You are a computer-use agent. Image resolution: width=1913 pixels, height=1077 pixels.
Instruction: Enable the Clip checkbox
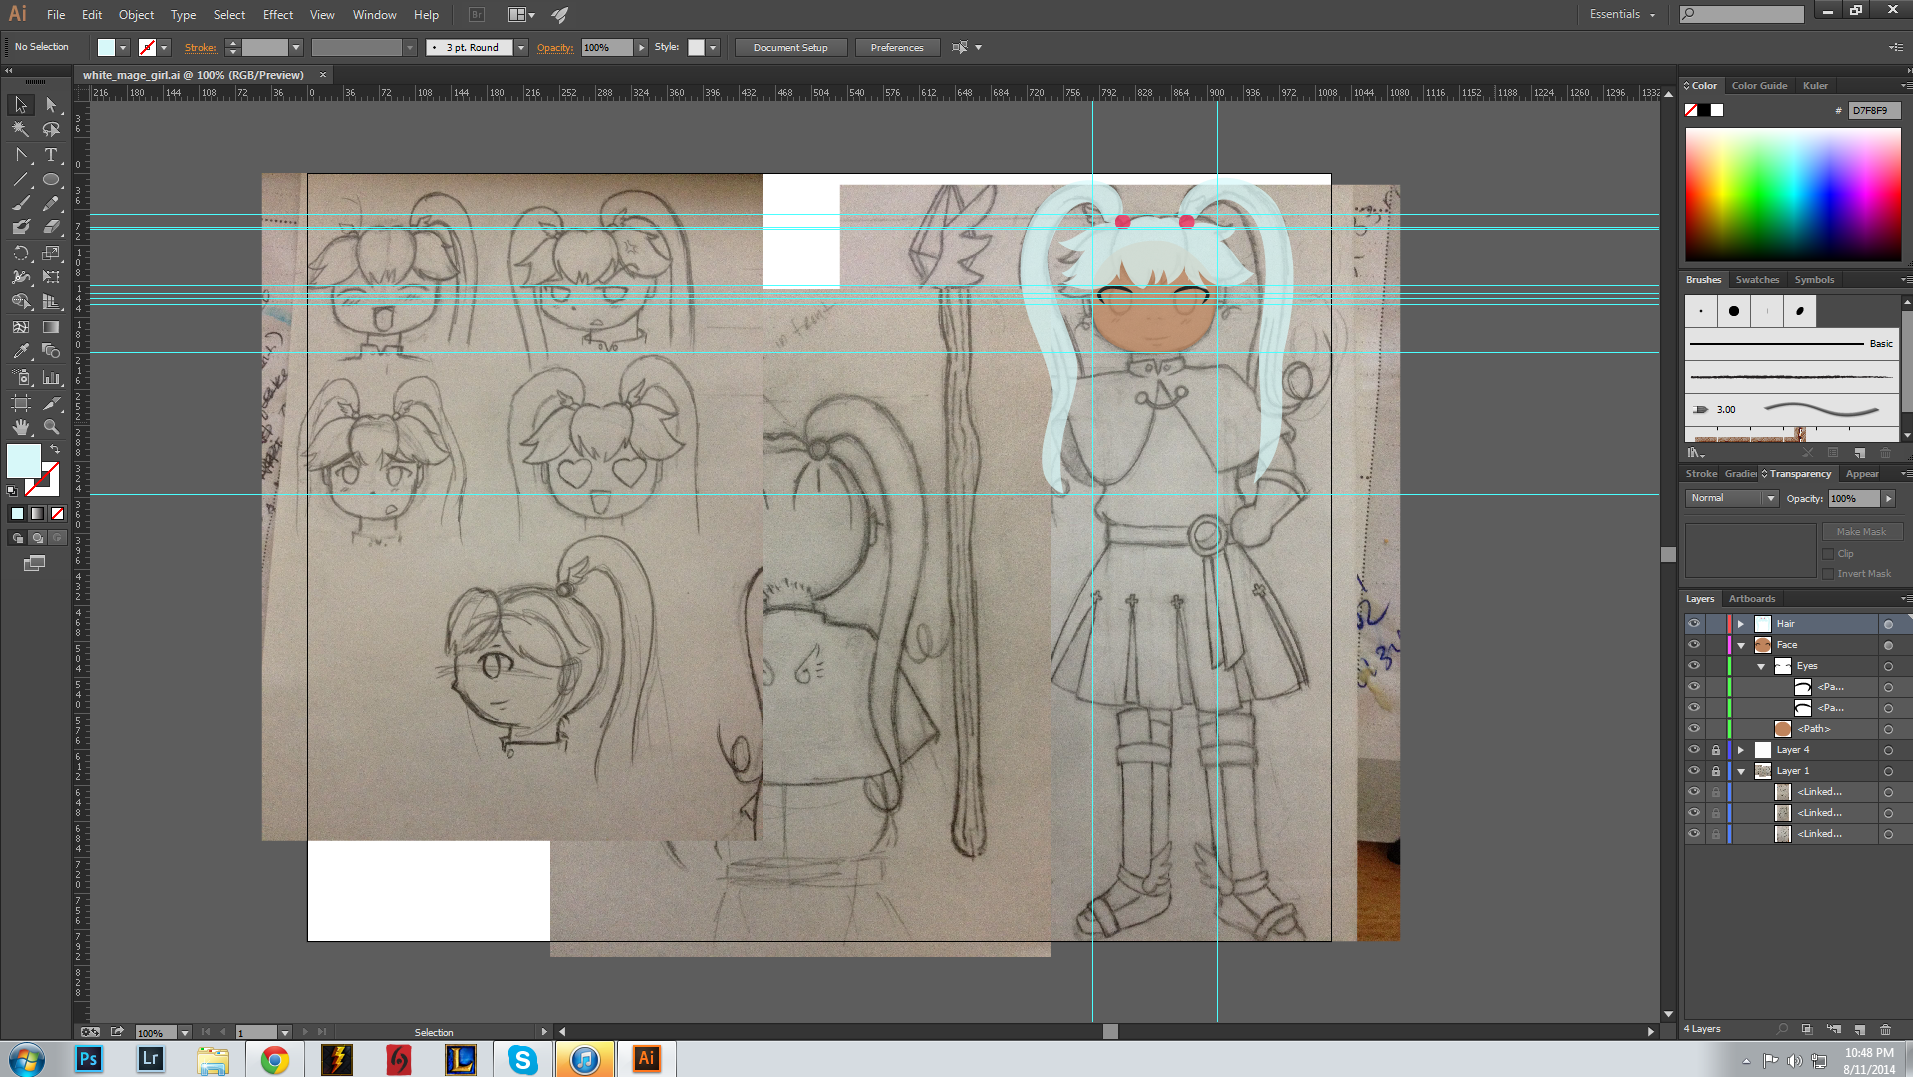pyautogui.click(x=1828, y=554)
